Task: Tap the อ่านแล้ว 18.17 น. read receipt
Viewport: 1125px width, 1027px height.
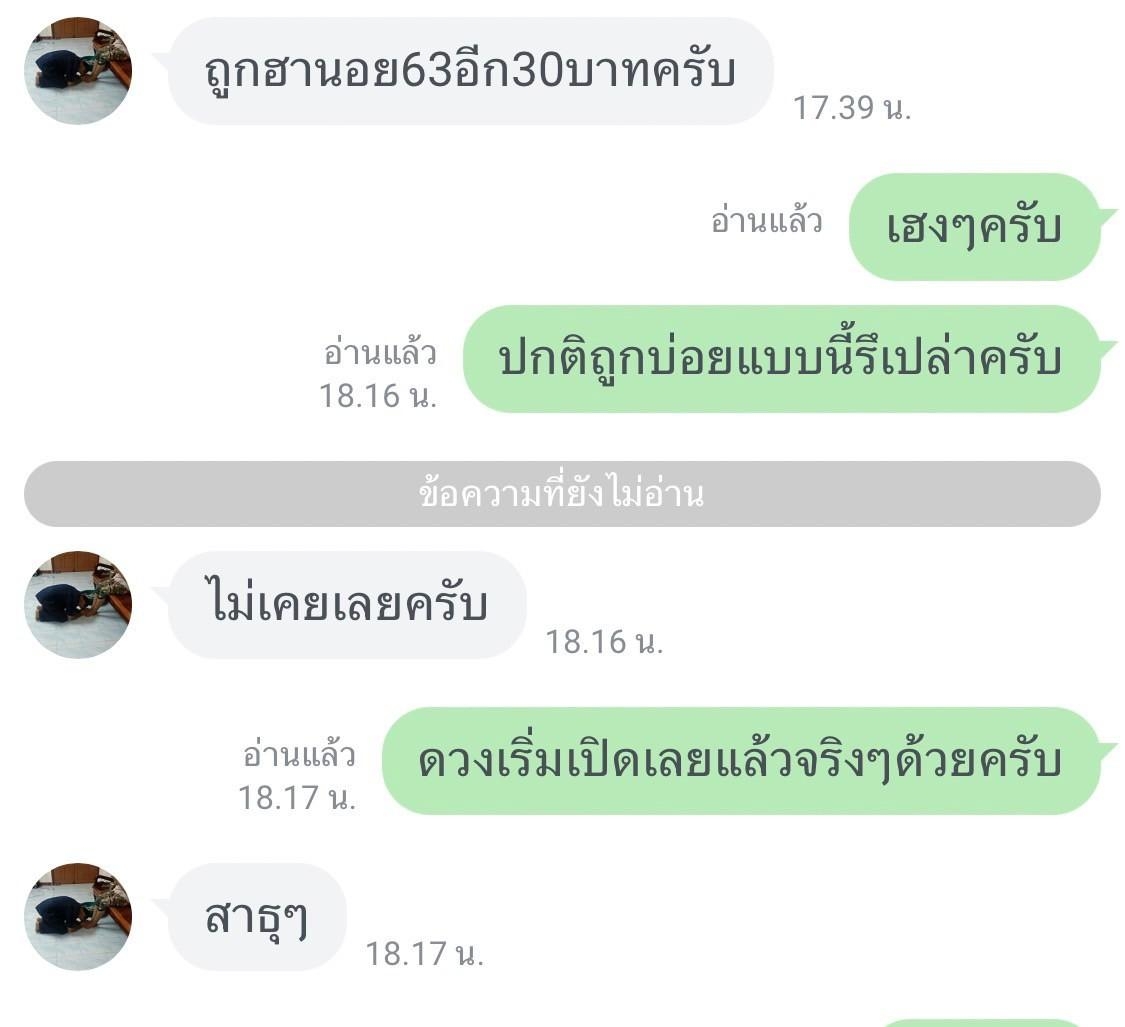Action: point(298,777)
